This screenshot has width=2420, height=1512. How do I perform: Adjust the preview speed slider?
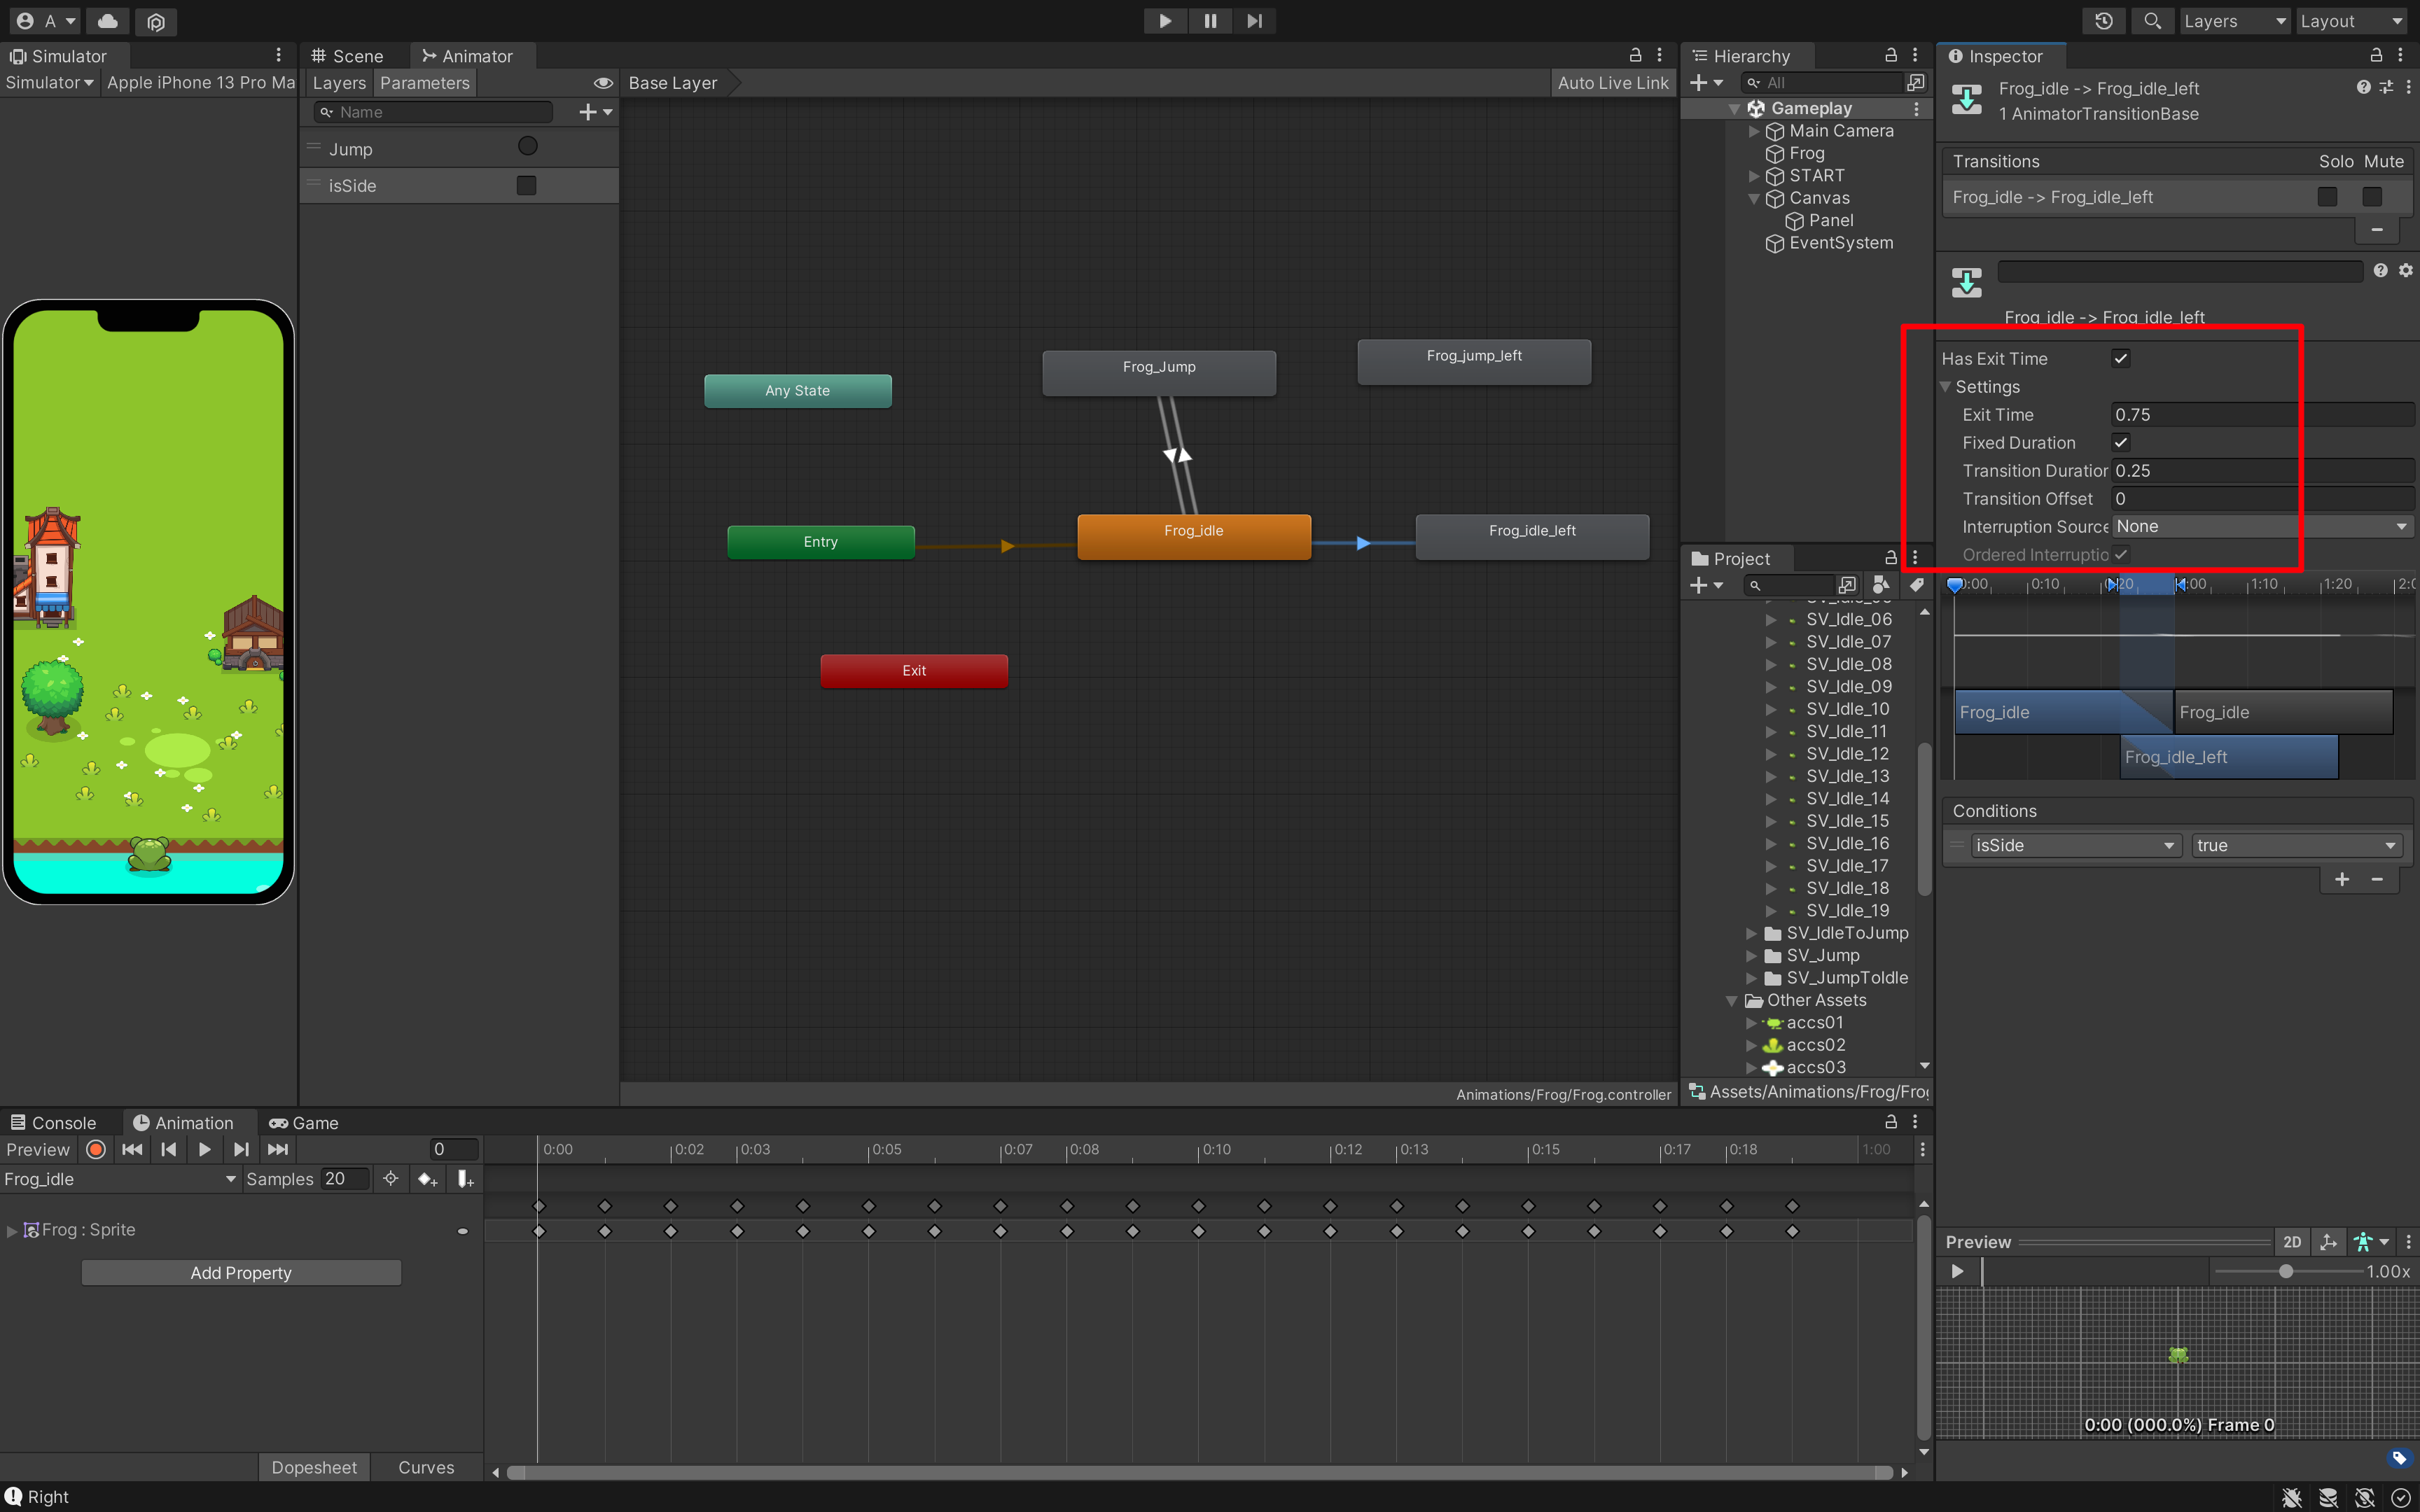pyautogui.click(x=2286, y=1271)
